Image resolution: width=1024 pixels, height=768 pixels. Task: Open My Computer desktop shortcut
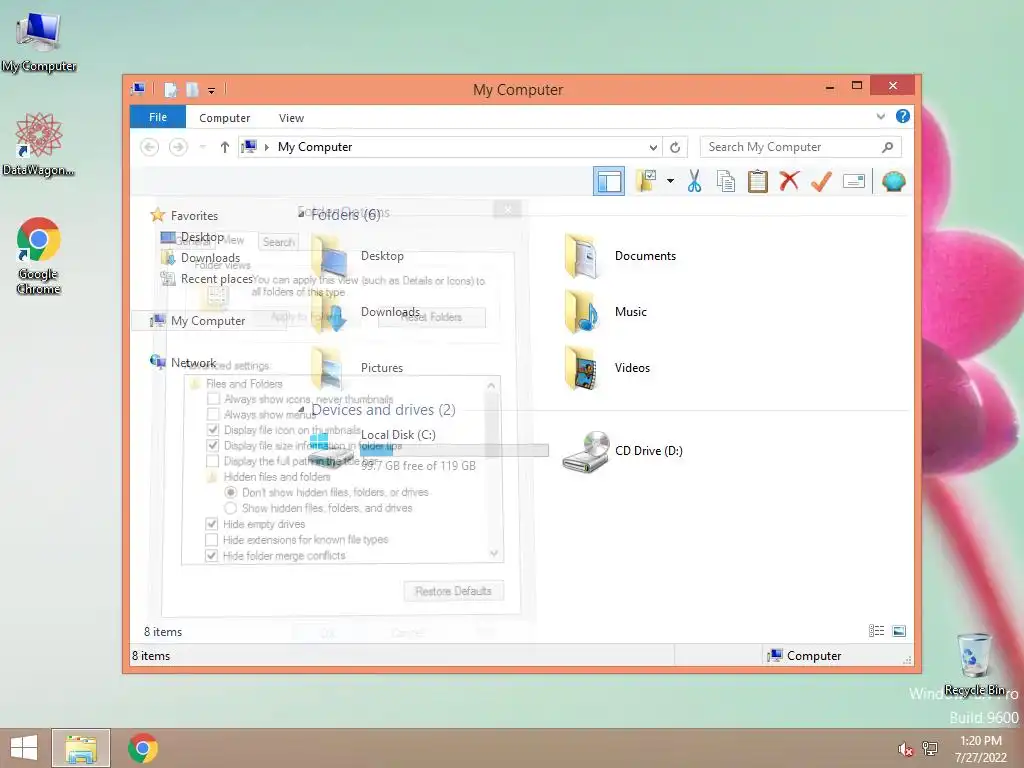coord(39,42)
